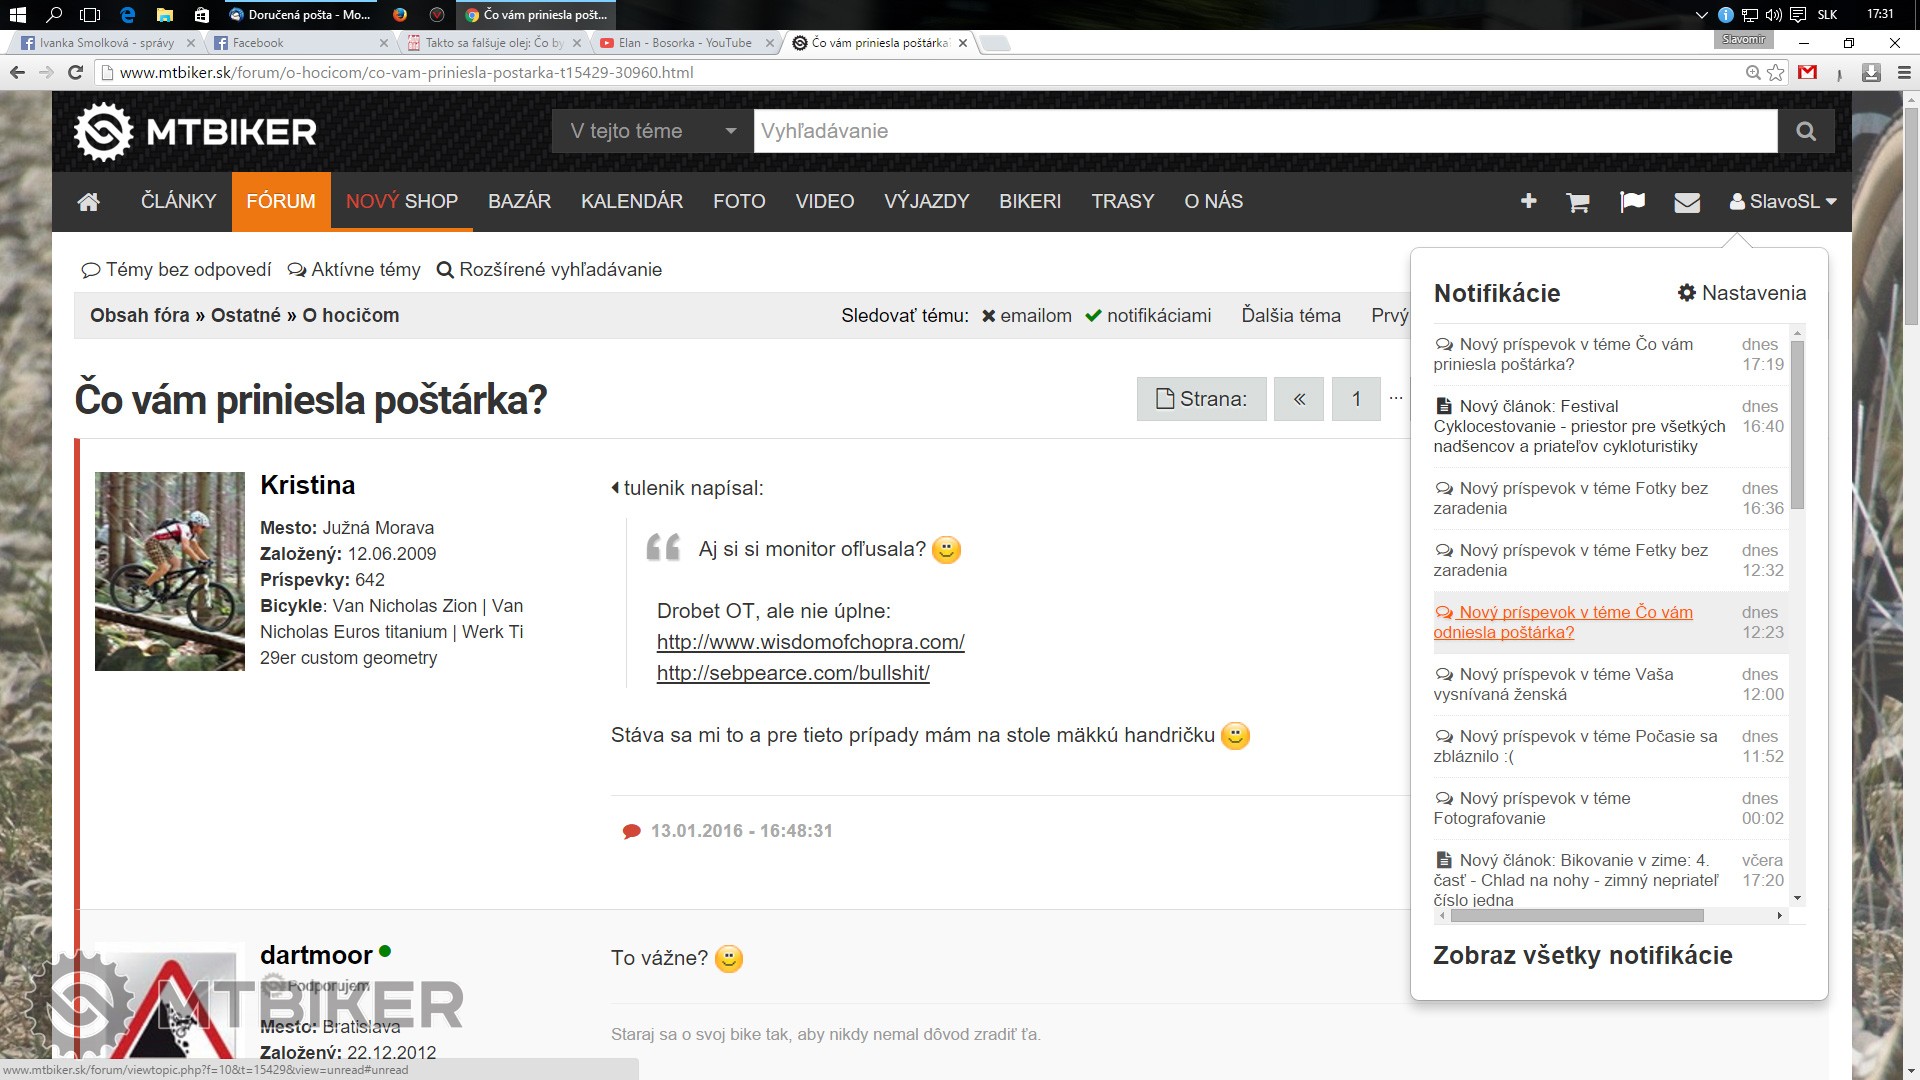Click the magnifier search button
The width and height of the screenshot is (1920, 1080).
[x=1805, y=131]
